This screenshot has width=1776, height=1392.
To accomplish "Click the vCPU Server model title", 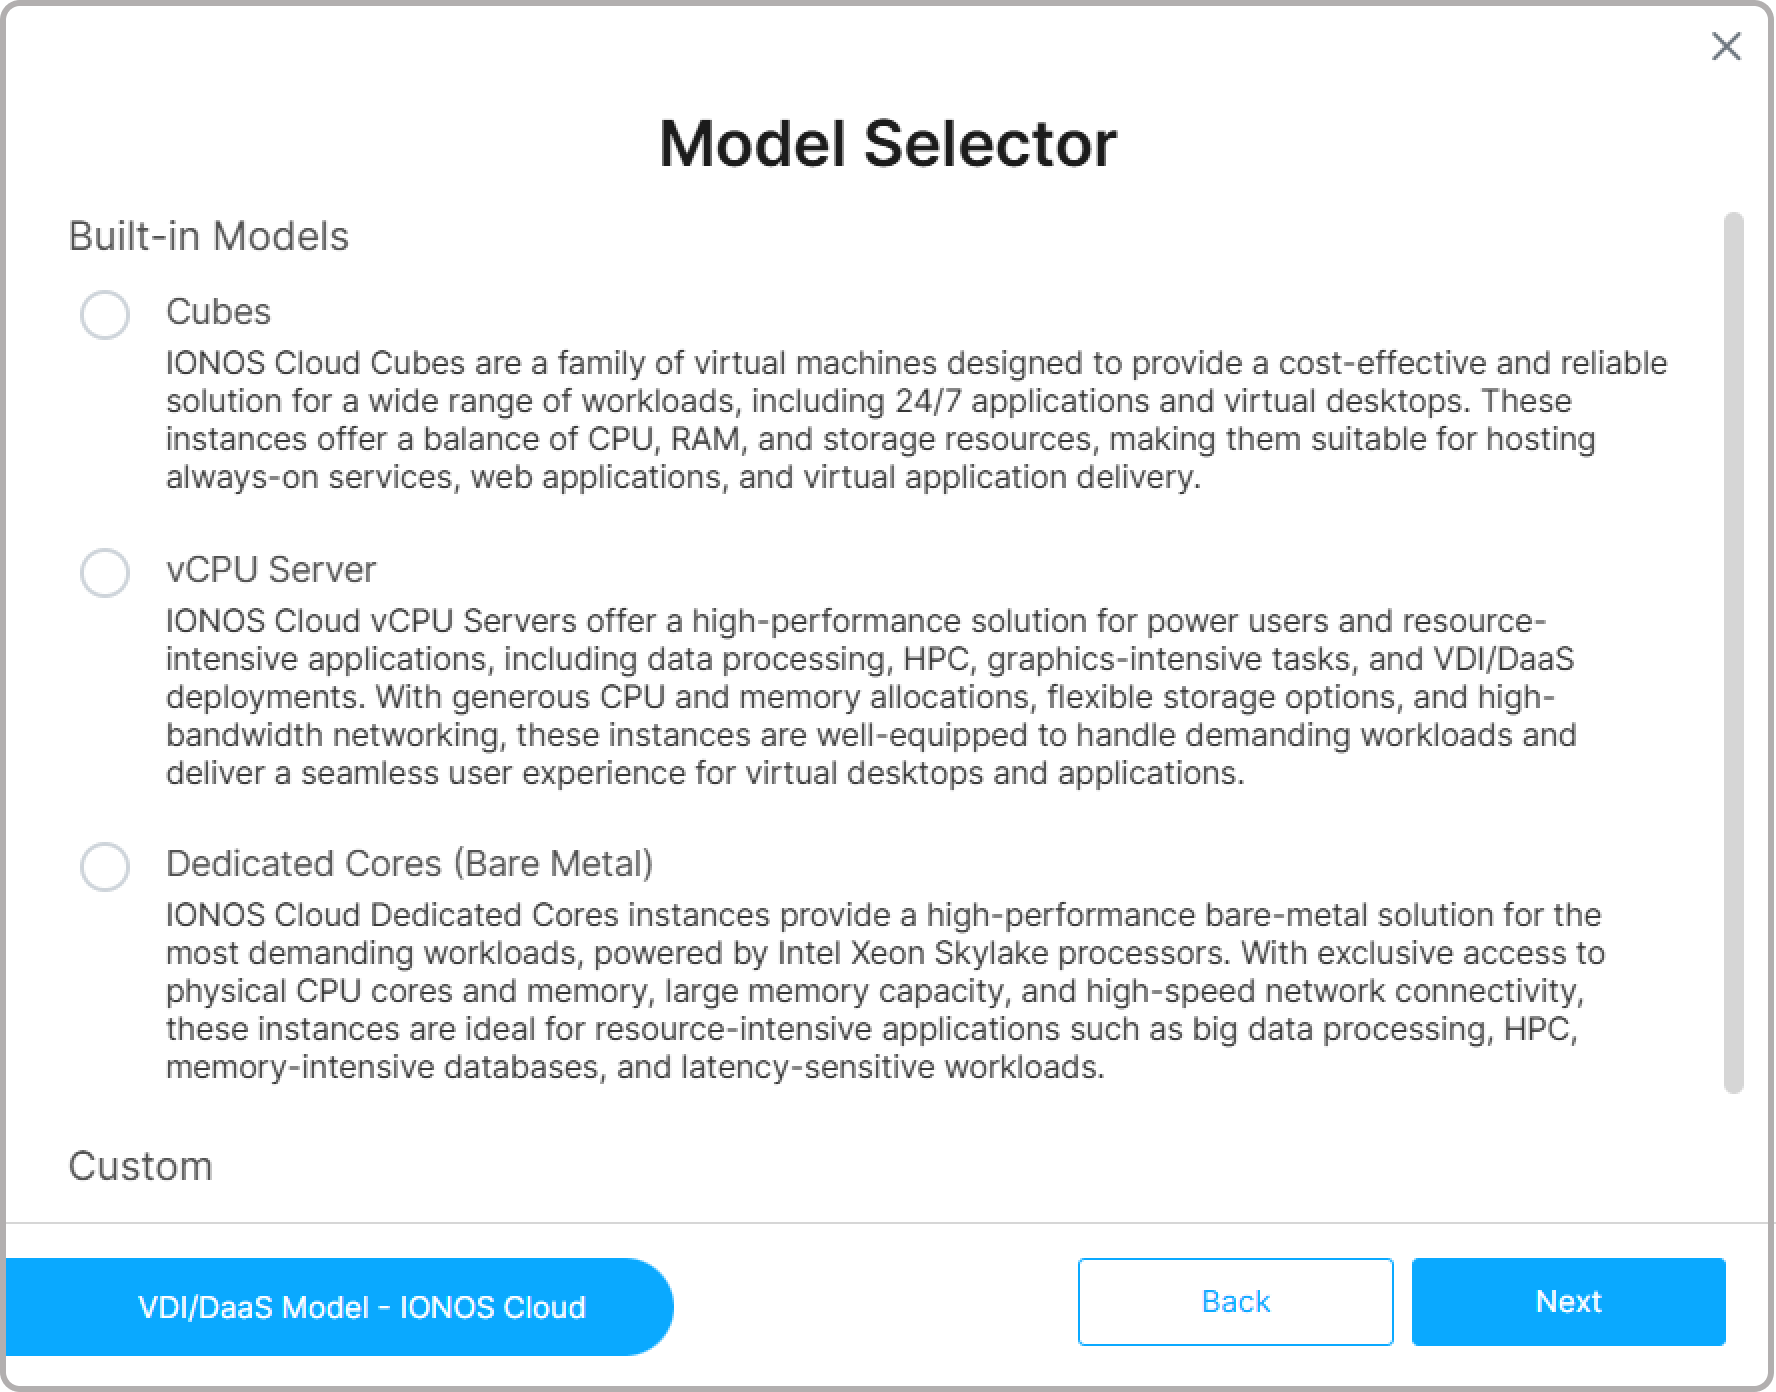I will pos(271,569).
